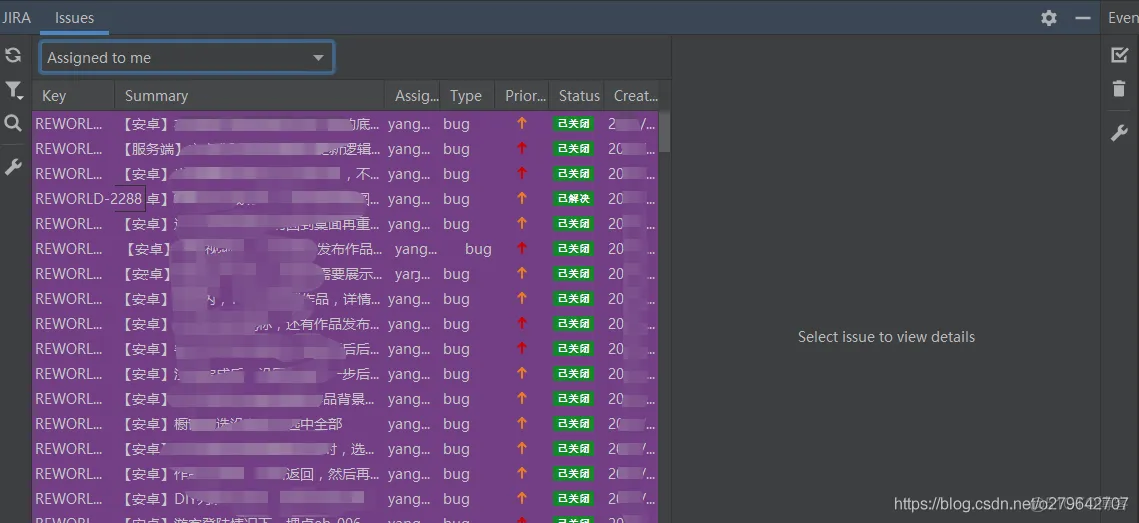Click the Priority column header
1139x523 pixels.
coord(525,96)
